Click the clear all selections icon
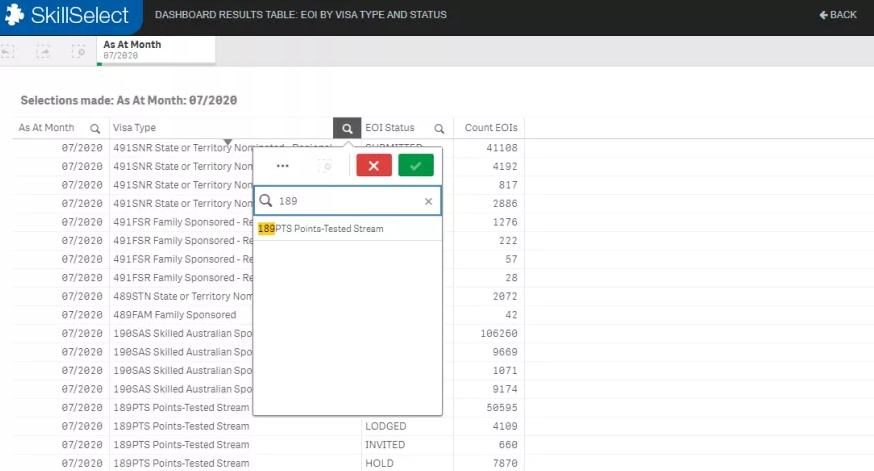874x471 pixels. tap(78, 51)
